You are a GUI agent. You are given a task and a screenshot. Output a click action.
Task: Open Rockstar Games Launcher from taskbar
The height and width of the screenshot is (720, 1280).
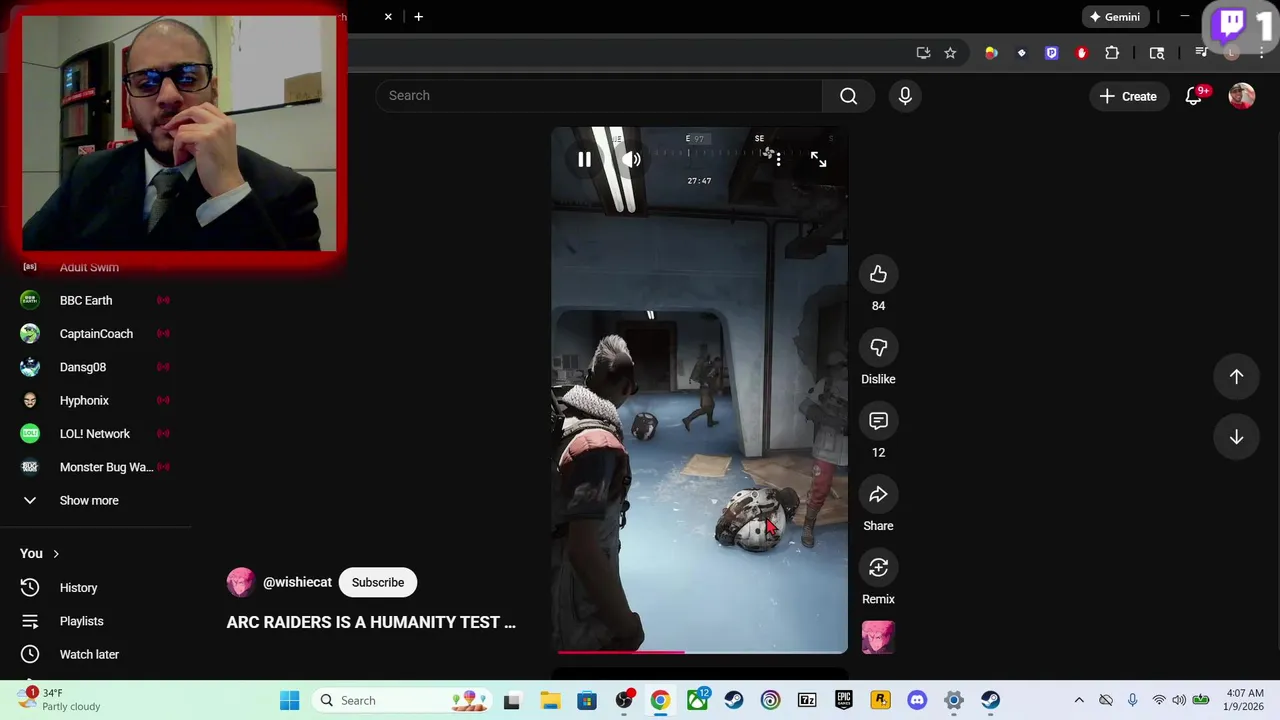pyautogui.click(x=880, y=700)
